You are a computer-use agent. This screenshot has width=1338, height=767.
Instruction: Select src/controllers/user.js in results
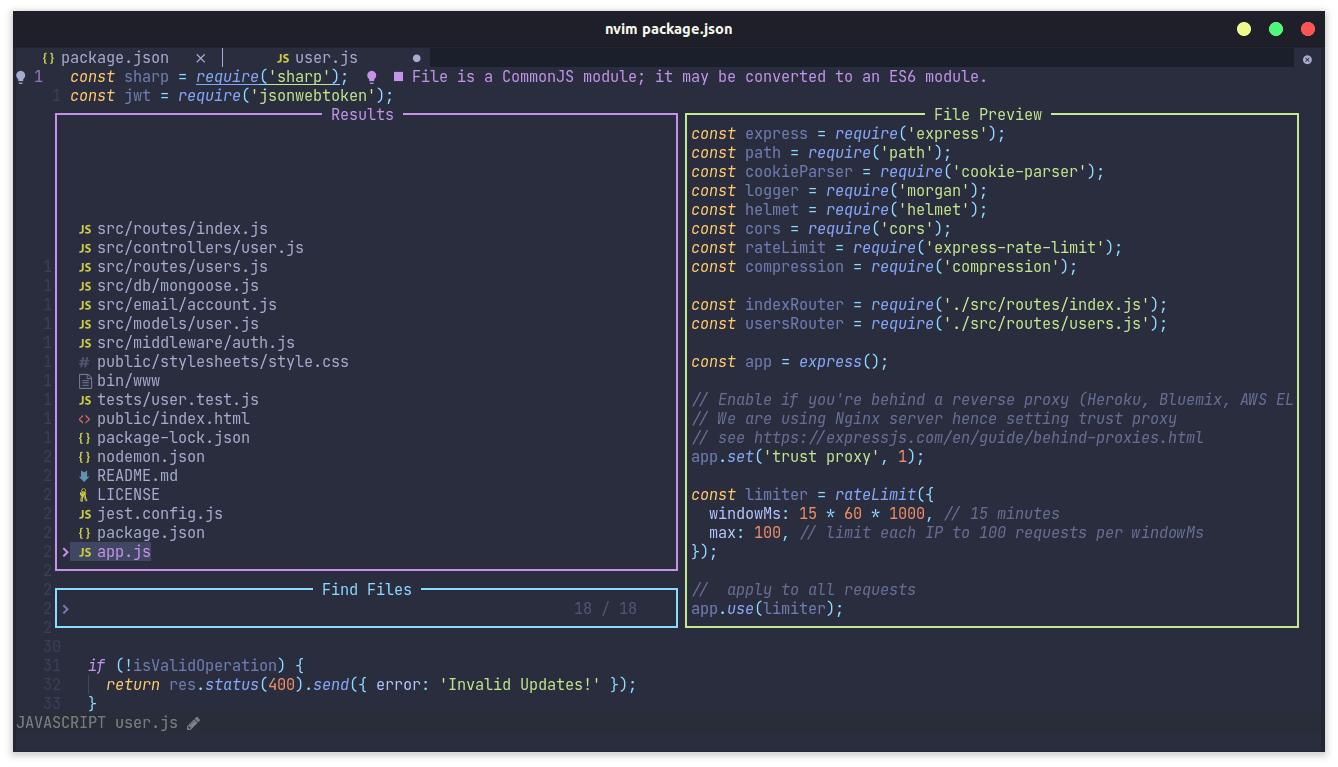tap(200, 248)
